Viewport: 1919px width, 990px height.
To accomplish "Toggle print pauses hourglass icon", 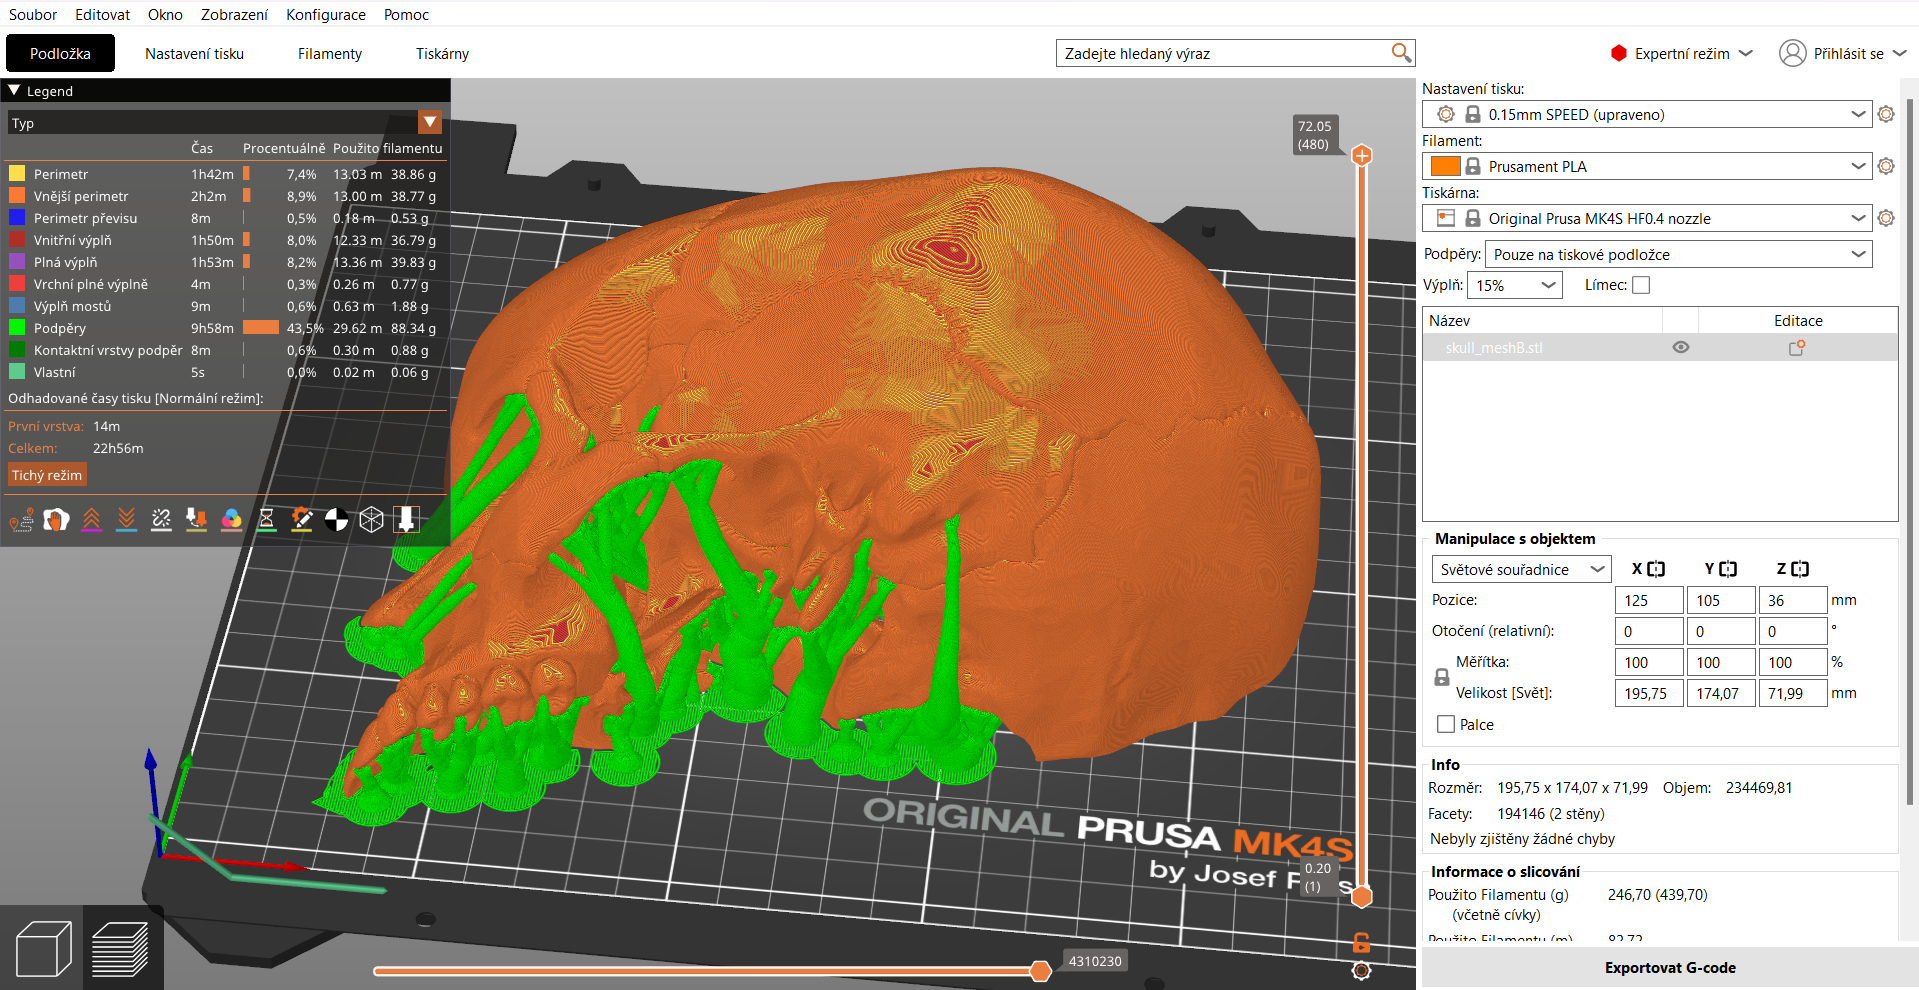I will (x=266, y=520).
